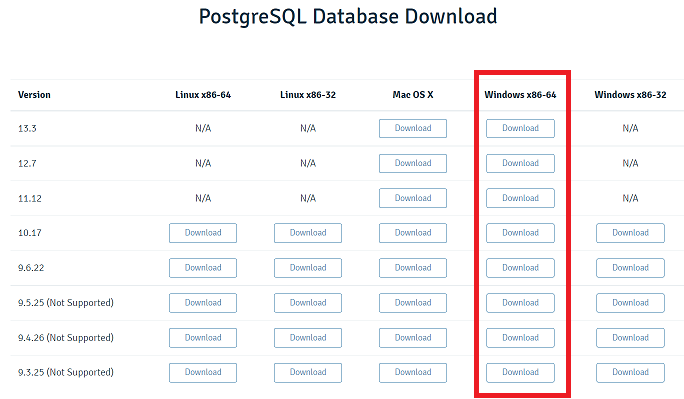Screen dimensions: 684x399
Task: Download version 10.17 for Linux x86-64
Action: pos(203,233)
